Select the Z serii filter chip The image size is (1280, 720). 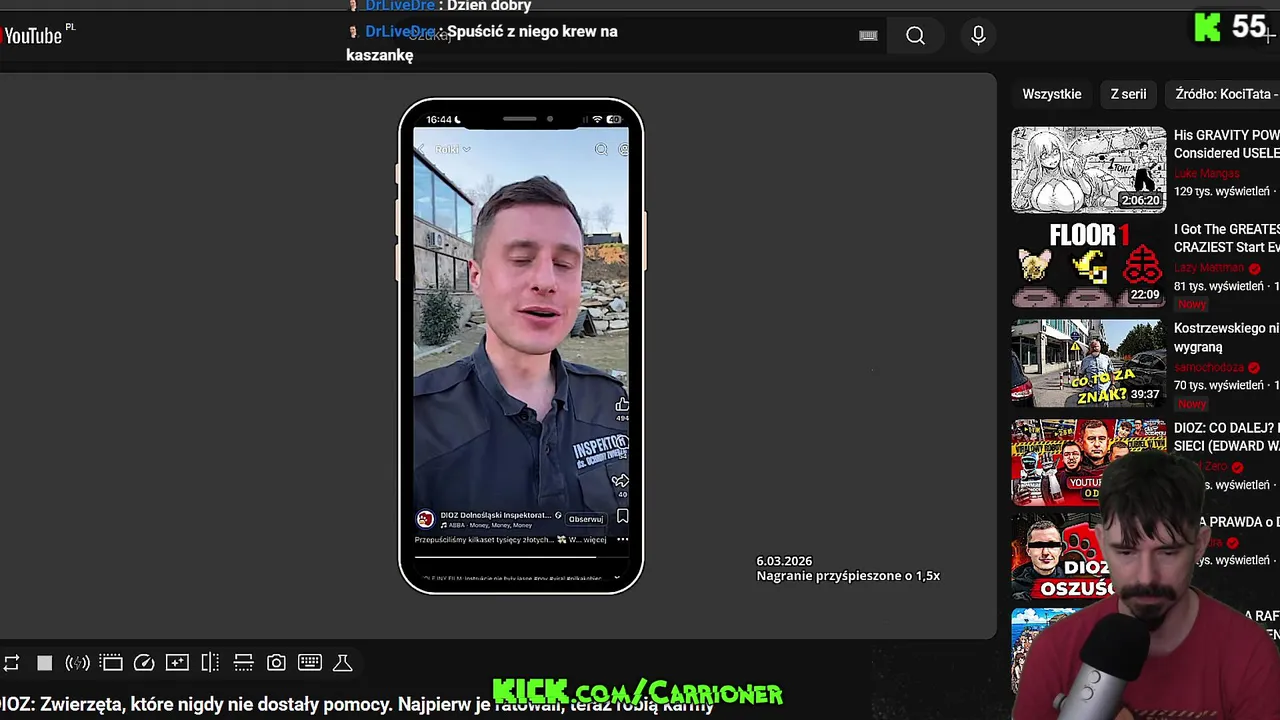point(1128,94)
